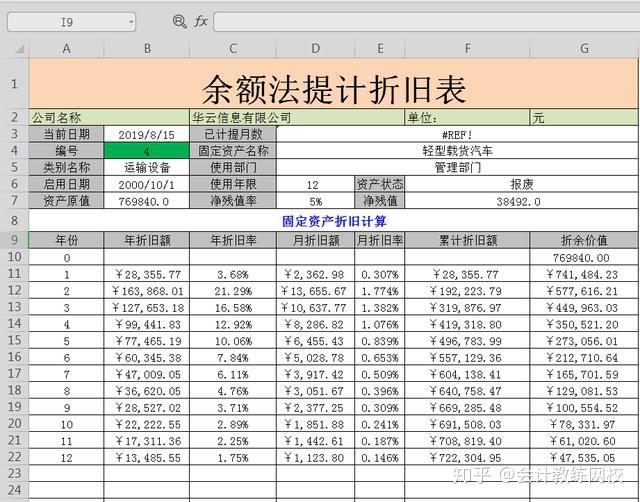
Task: Click the 累计折旧额 heading cell
Action: (467, 240)
